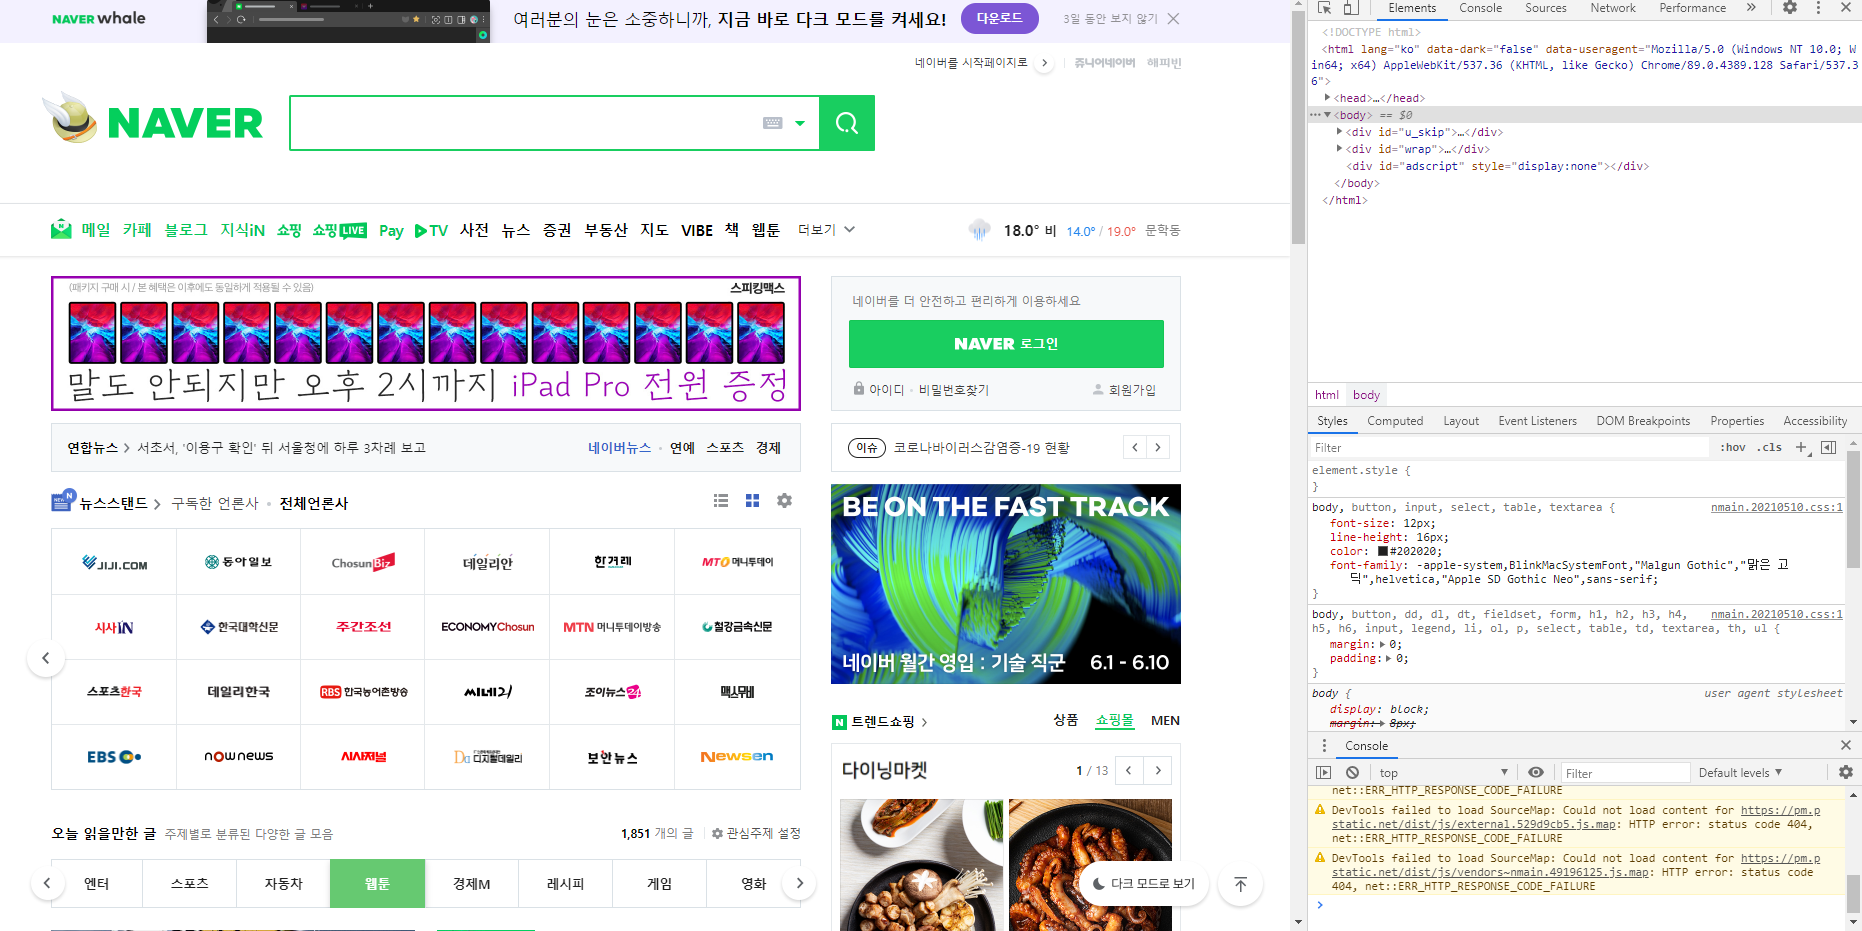Viewport: 1862px width, 931px height.
Task: Open the Pay menu item
Action: pos(391,231)
